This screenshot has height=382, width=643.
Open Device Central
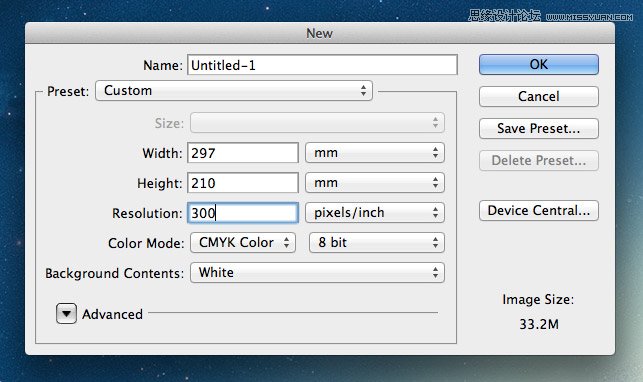tap(538, 210)
